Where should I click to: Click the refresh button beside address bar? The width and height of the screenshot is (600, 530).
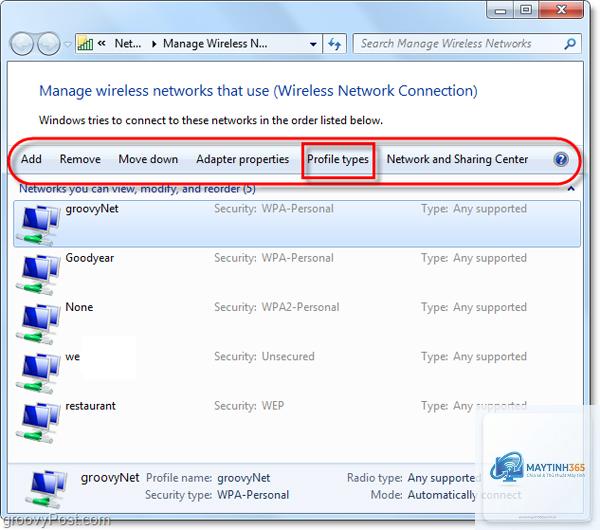[x=334, y=44]
